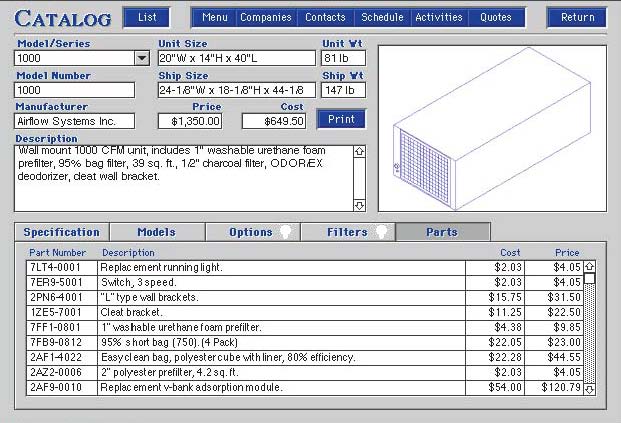
Task: Open the Model/Series dropdown arrow
Action: click(x=142, y=59)
